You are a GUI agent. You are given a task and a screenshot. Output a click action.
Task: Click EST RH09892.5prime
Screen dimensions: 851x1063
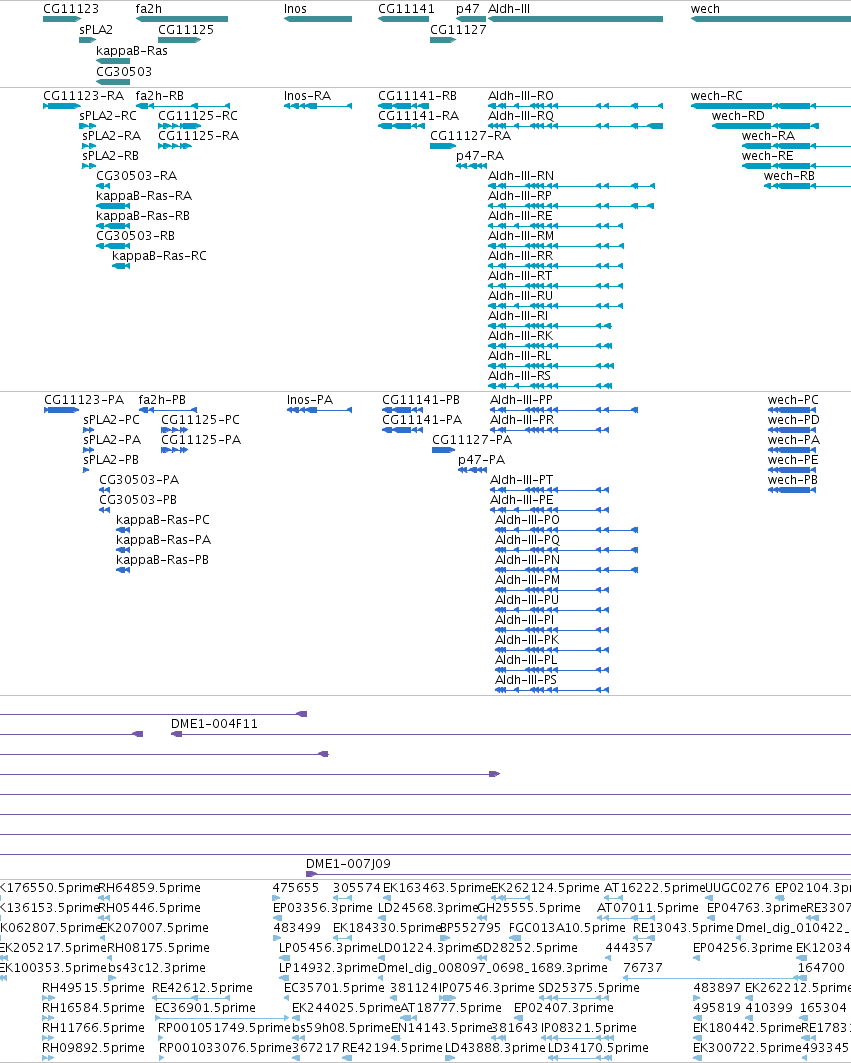click(94, 1048)
